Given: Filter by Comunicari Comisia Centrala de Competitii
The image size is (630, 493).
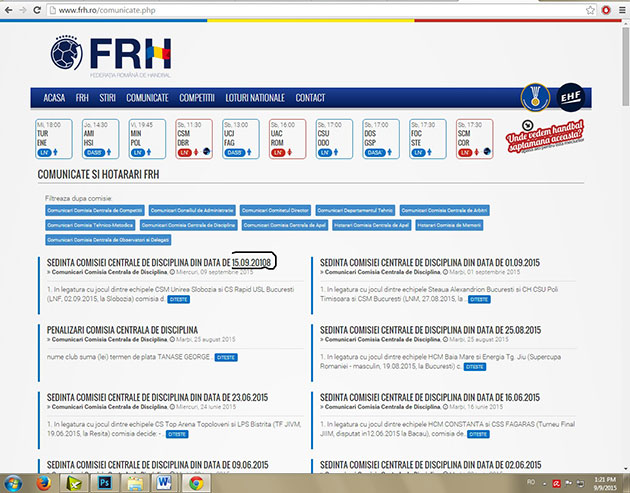Looking at the screenshot, I should pos(95,210).
